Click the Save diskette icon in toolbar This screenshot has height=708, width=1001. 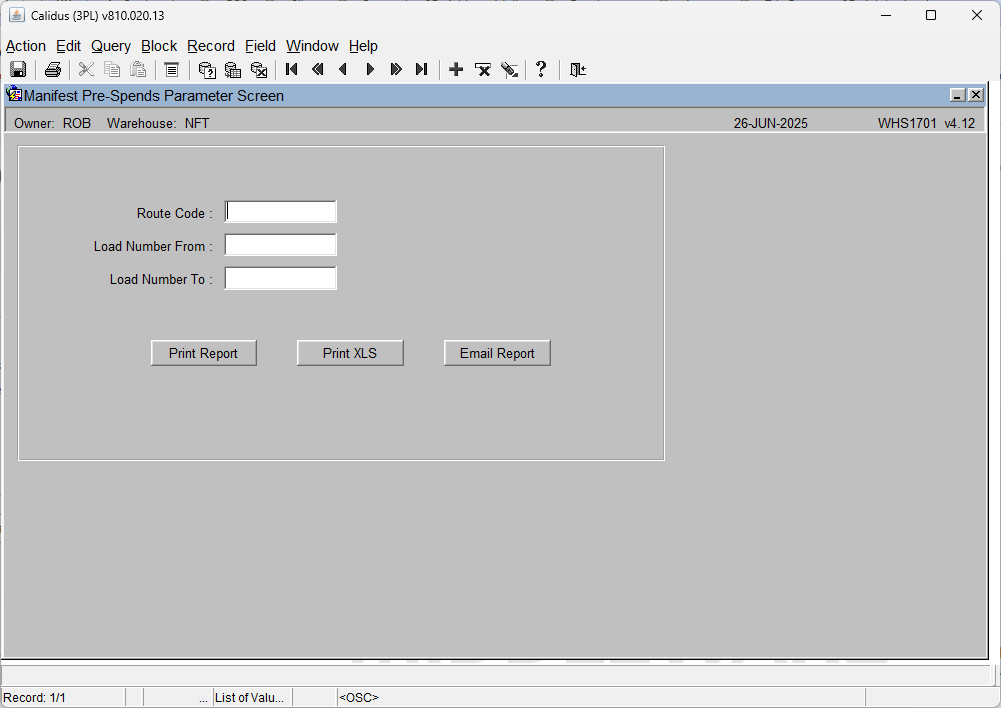(18, 70)
